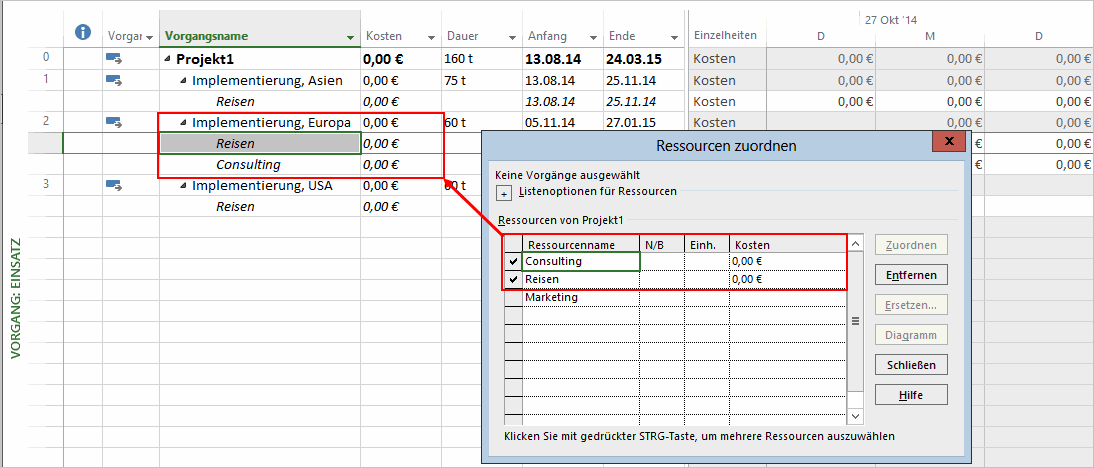Close the Ressourcen zuordnen dialog

[x=948, y=142]
